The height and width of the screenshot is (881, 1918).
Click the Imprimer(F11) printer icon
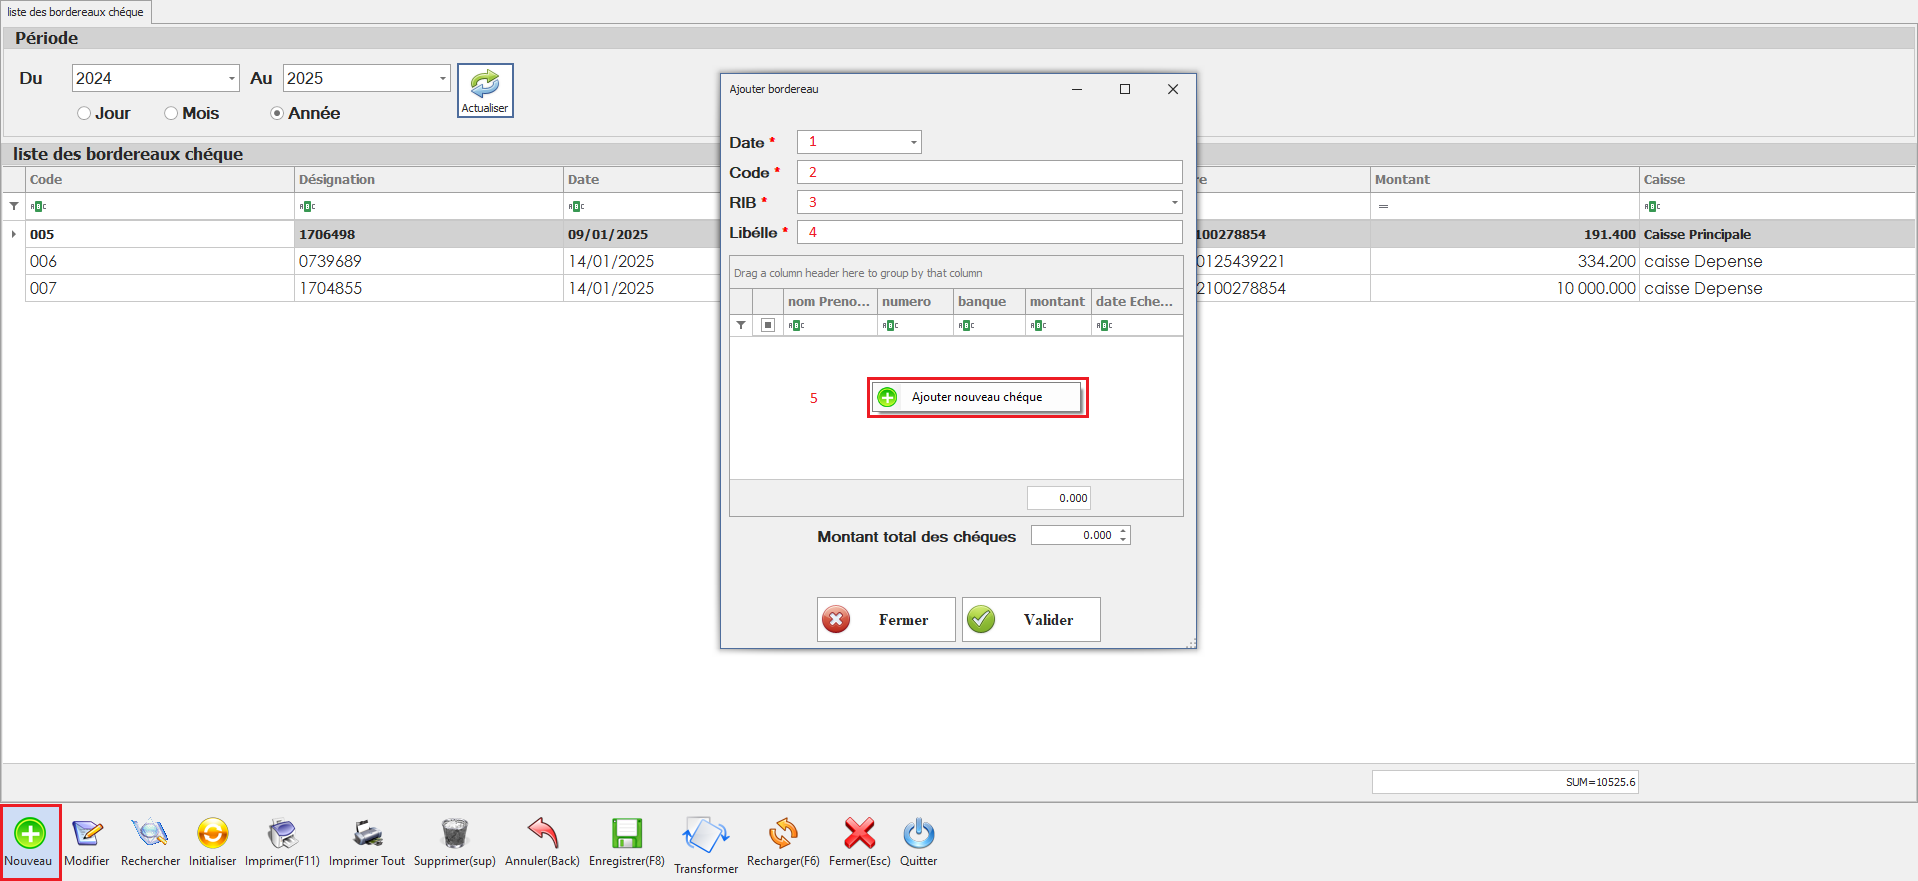[x=282, y=834]
